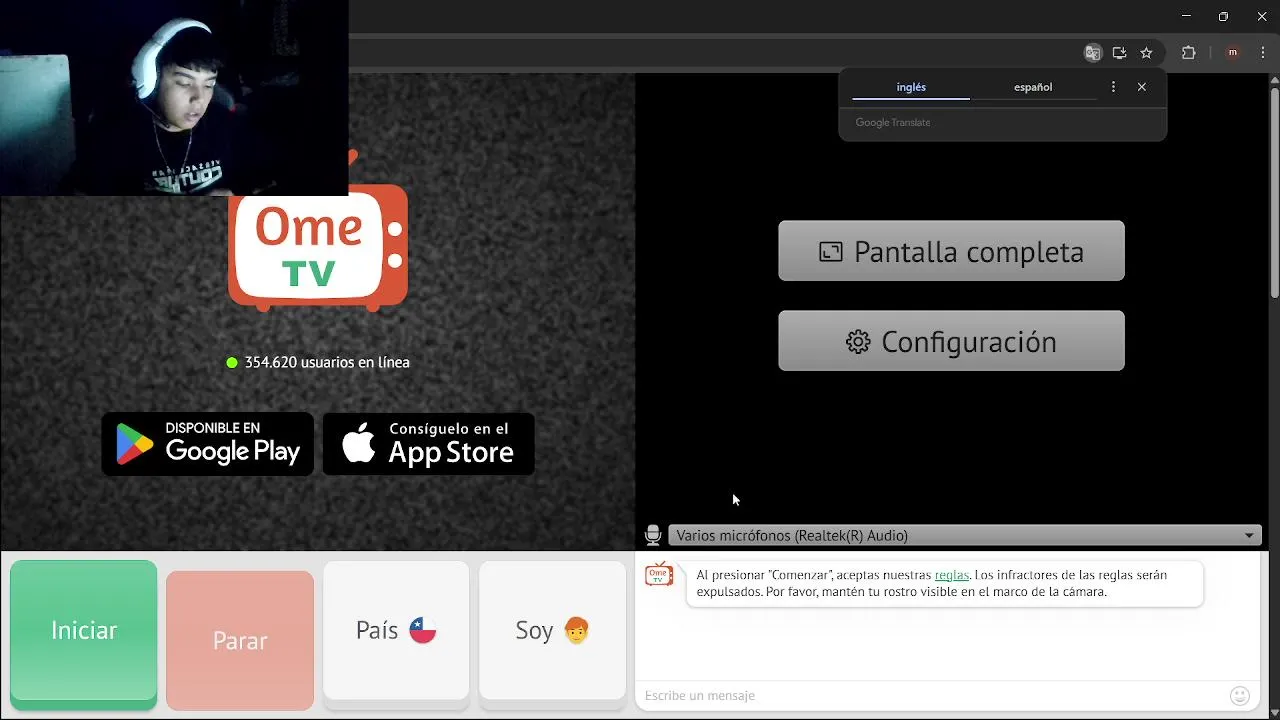Open the Google Play download badge
The width and height of the screenshot is (1280, 720).
tap(208, 443)
